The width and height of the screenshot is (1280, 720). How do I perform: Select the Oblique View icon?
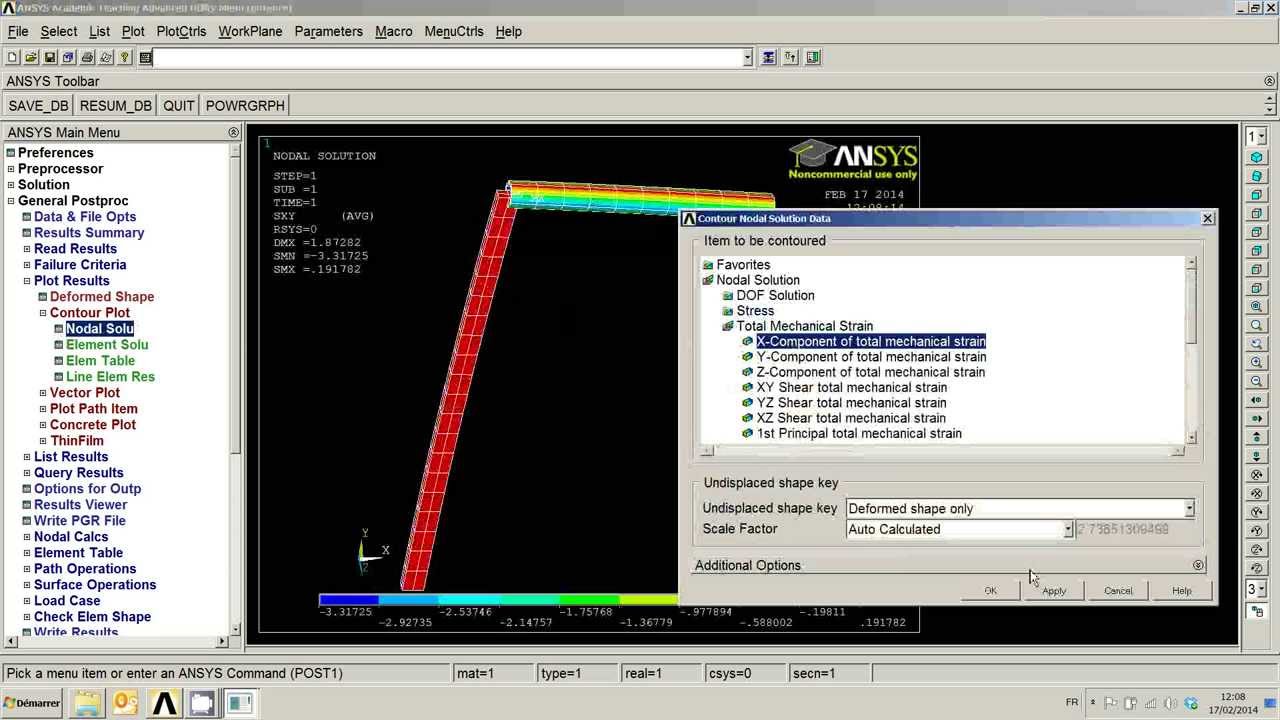pyautogui.click(x=1256, y=176)
